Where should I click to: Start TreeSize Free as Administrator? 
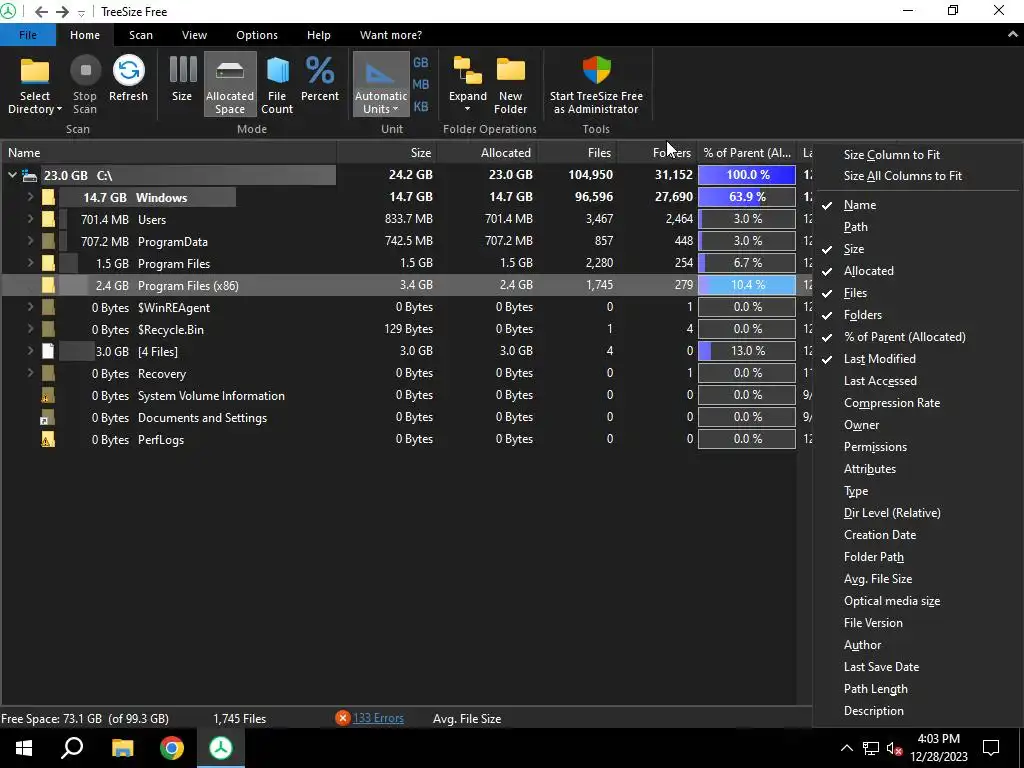tap(596, 85)
